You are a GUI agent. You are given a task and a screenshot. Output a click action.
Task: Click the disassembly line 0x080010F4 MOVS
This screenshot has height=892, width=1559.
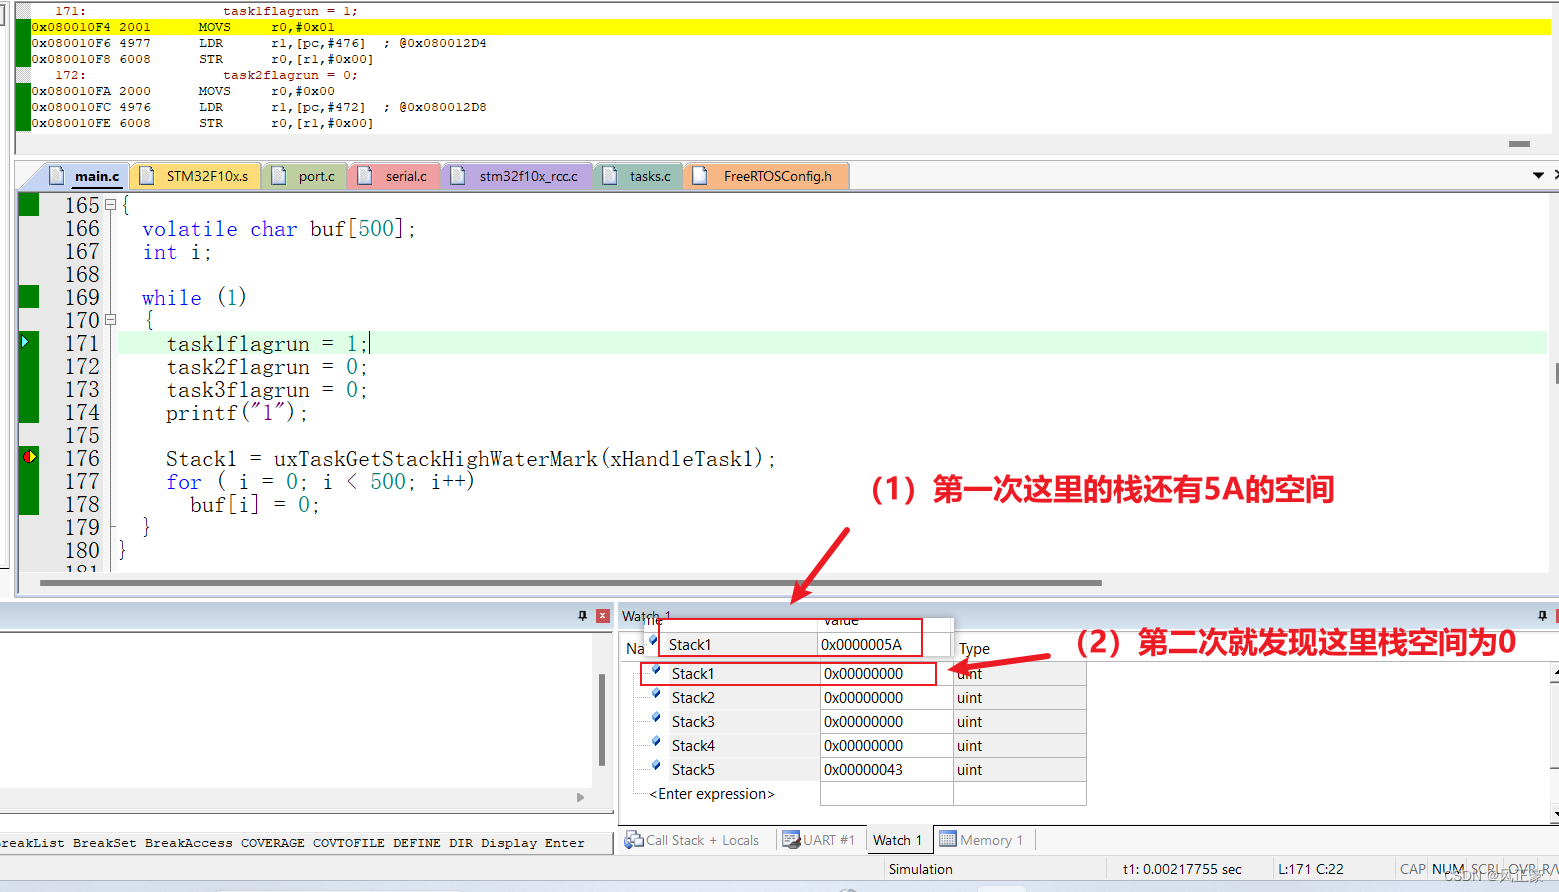click(x=790, y=27)
